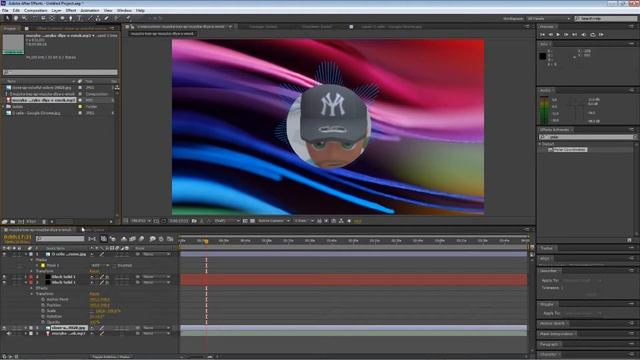Viewport: 640px width, 360px height.
Task: Select Polar Coordinates effect in presets
Action: click(570, 150)
